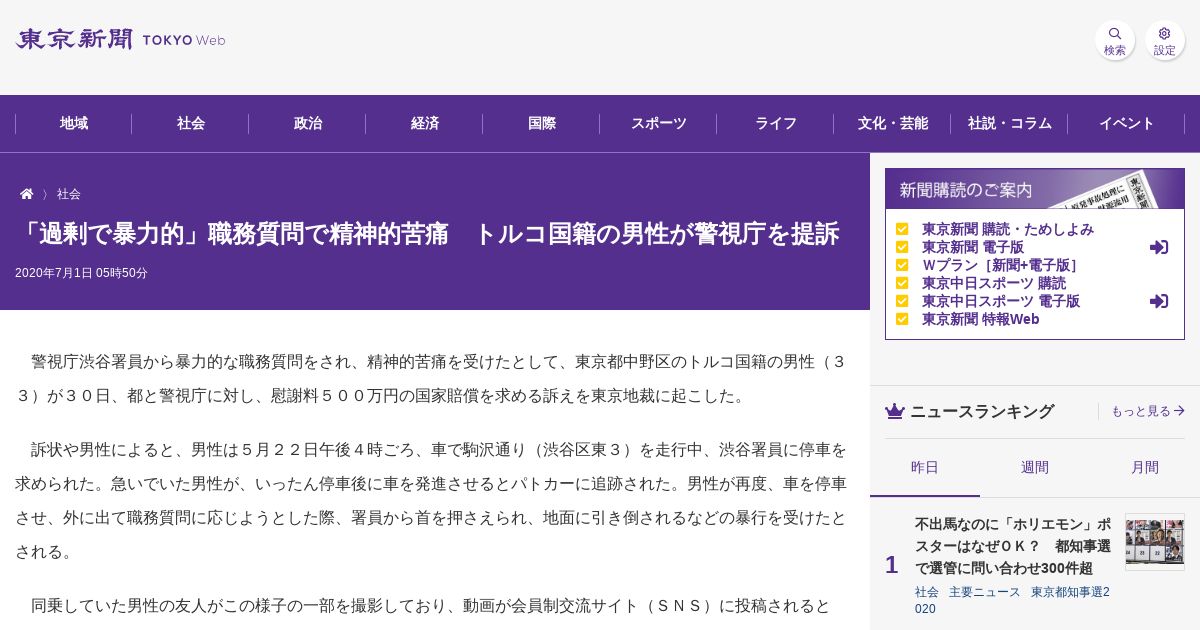Select the 文化・芸能 navigation item
Viewport: 1200px width, 630px height.
click(893, 123)
